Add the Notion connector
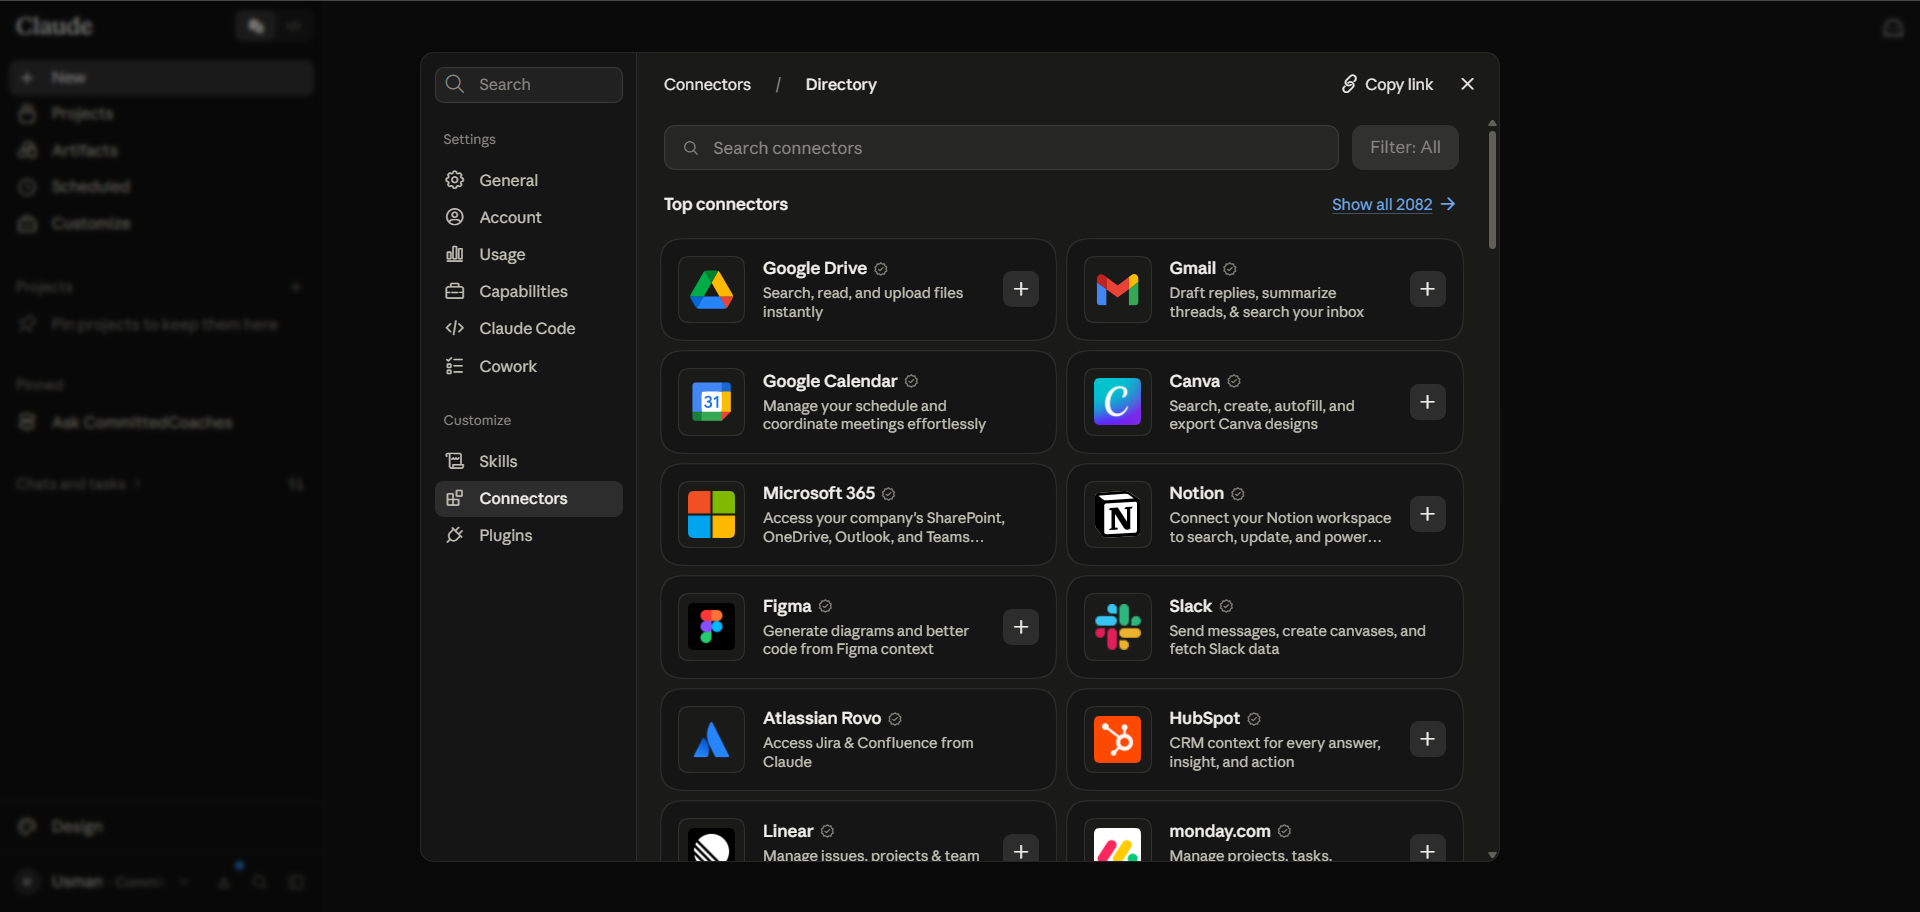The width and height of the screenshot is (1920, 912). coord(1428,514)
